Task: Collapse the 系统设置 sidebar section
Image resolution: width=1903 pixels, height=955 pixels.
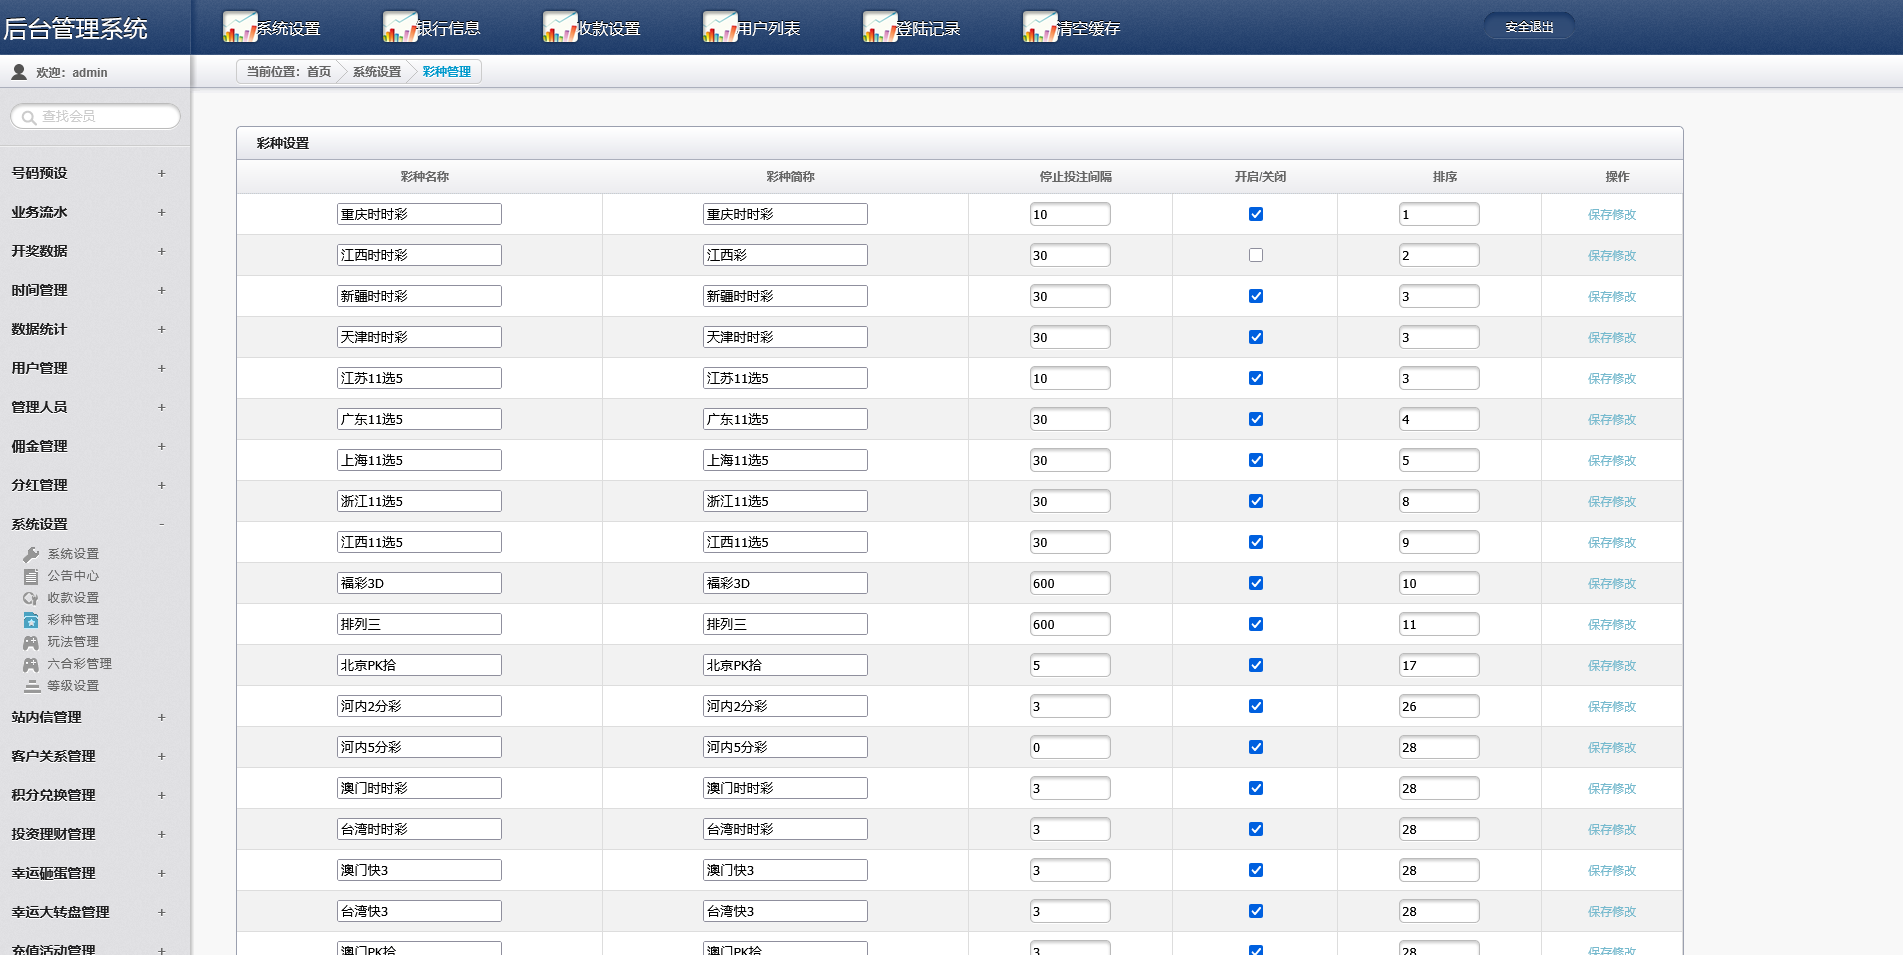Action: coord(161,524)
